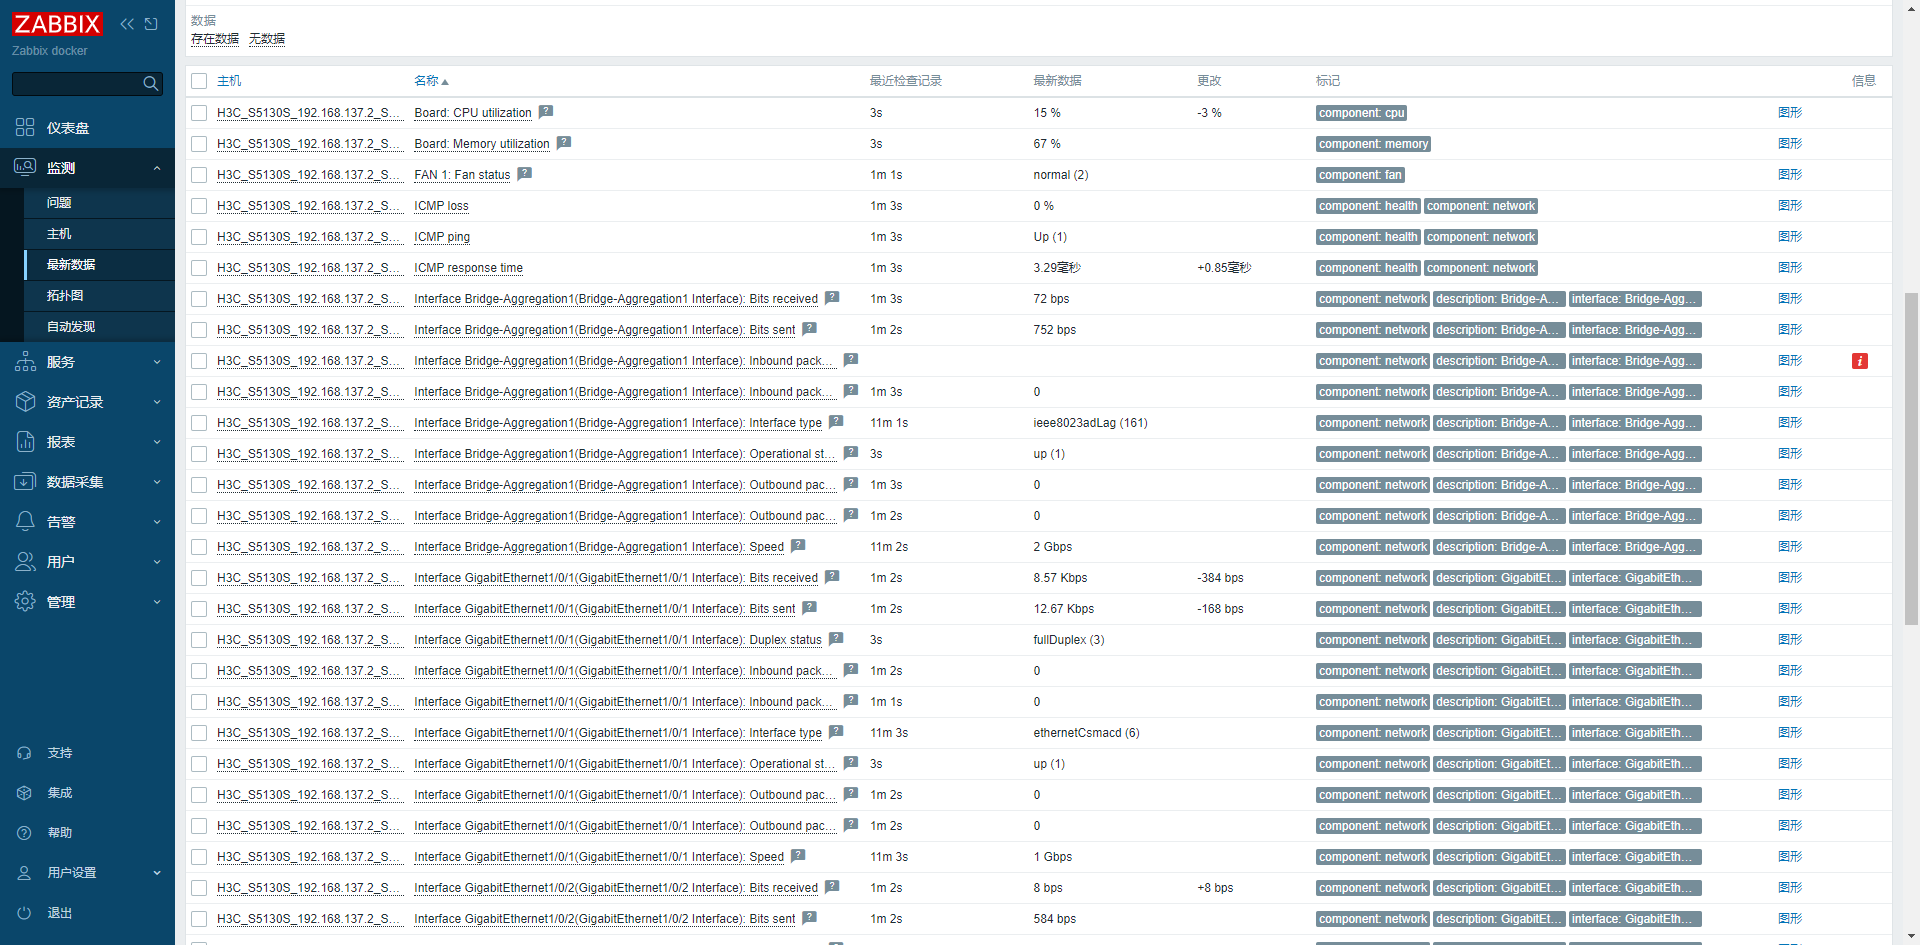
Task: Open the Dashboard (仪表盘) icon
Action: (25, 127)
